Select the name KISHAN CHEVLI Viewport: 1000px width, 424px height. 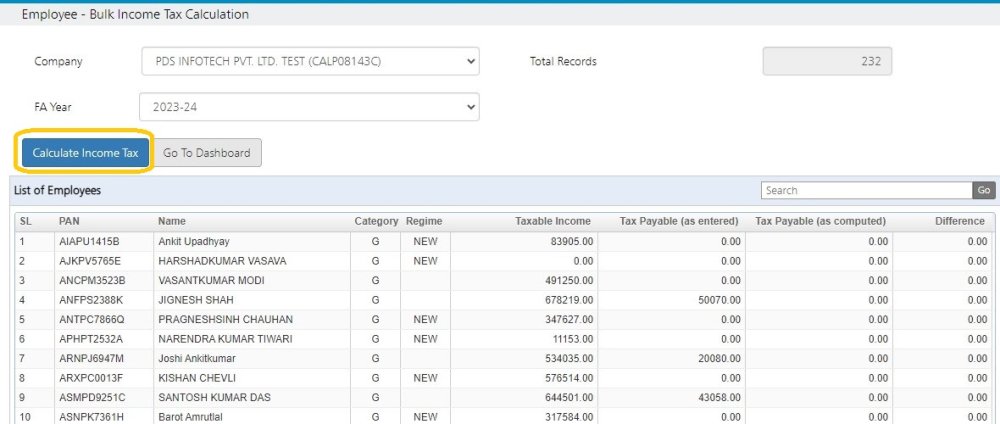click(198, 378)
